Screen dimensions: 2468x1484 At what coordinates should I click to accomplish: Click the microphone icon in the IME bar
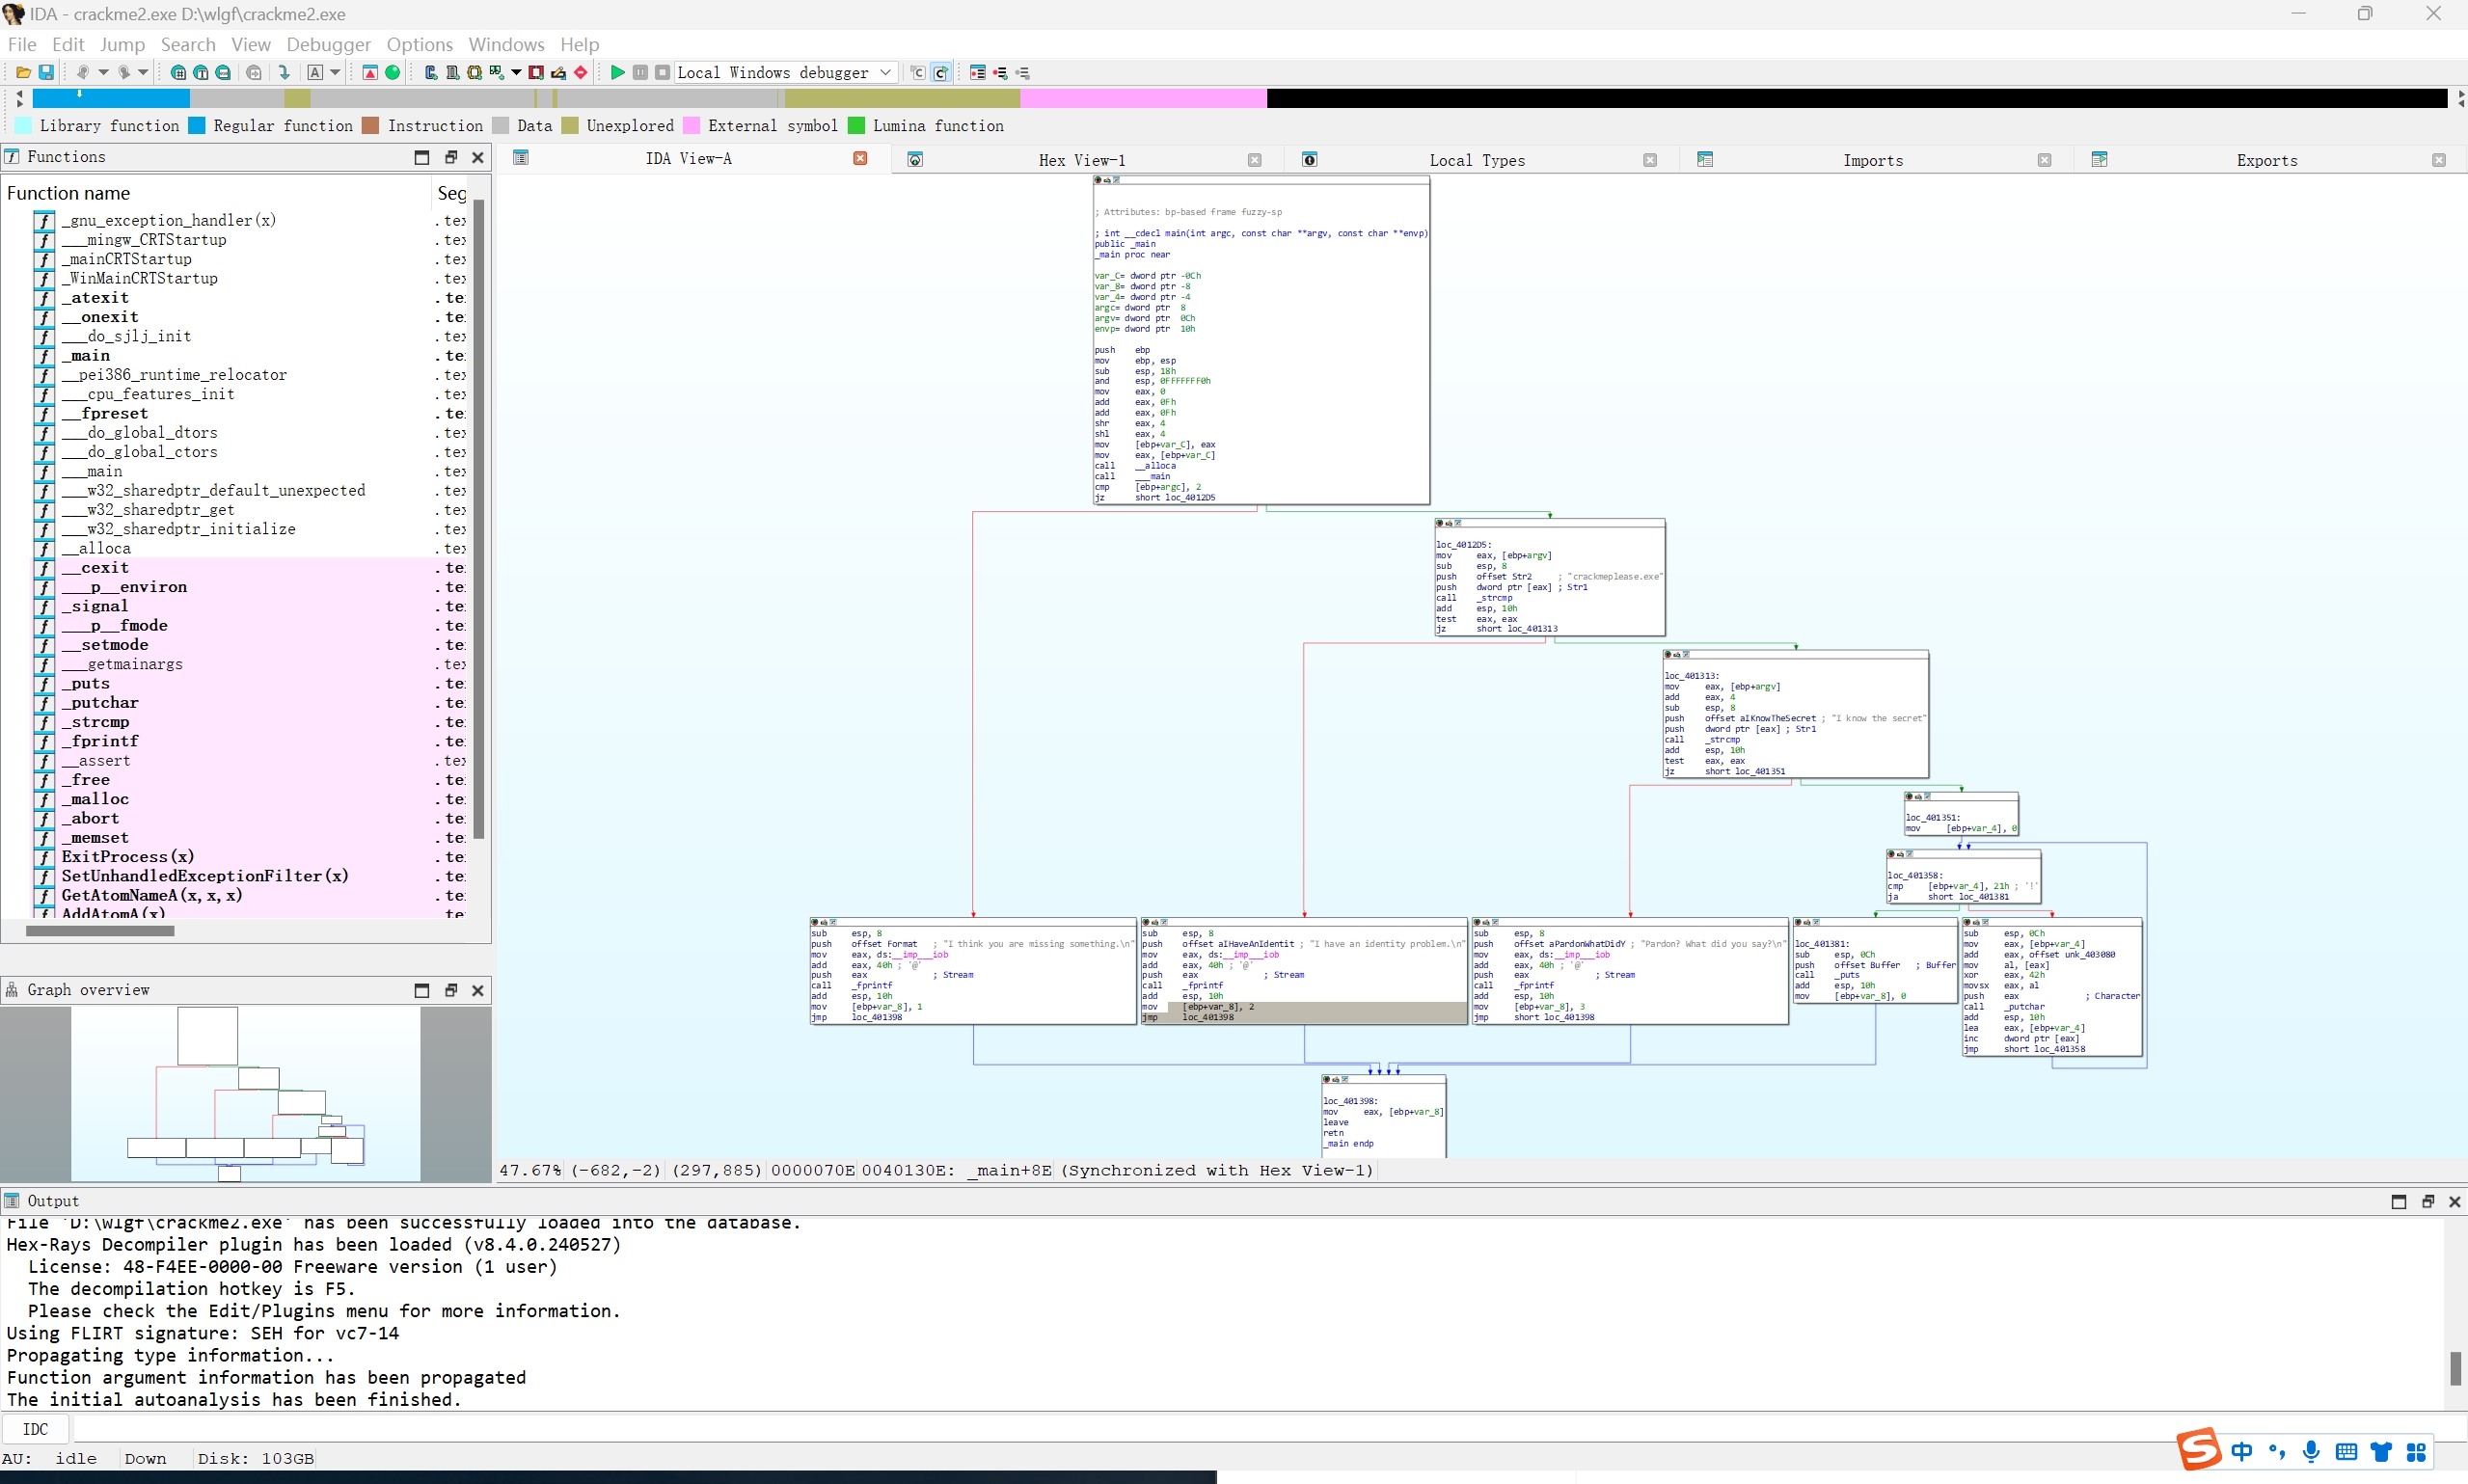(x=2311, y=1452)
